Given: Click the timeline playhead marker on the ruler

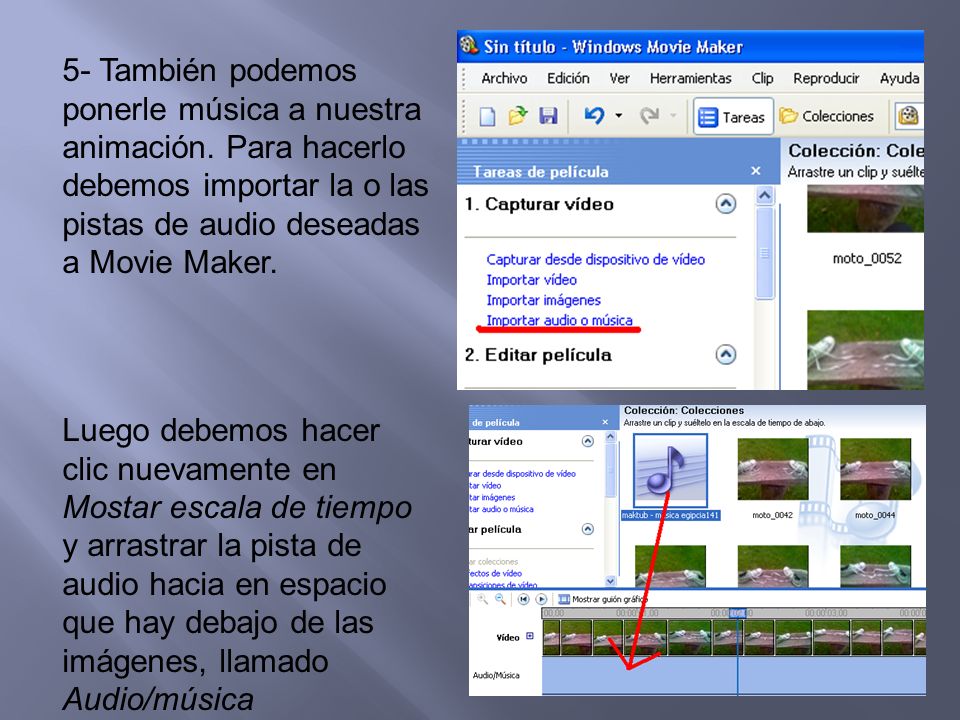Looking at the screenshot, I should click(738, 613).
